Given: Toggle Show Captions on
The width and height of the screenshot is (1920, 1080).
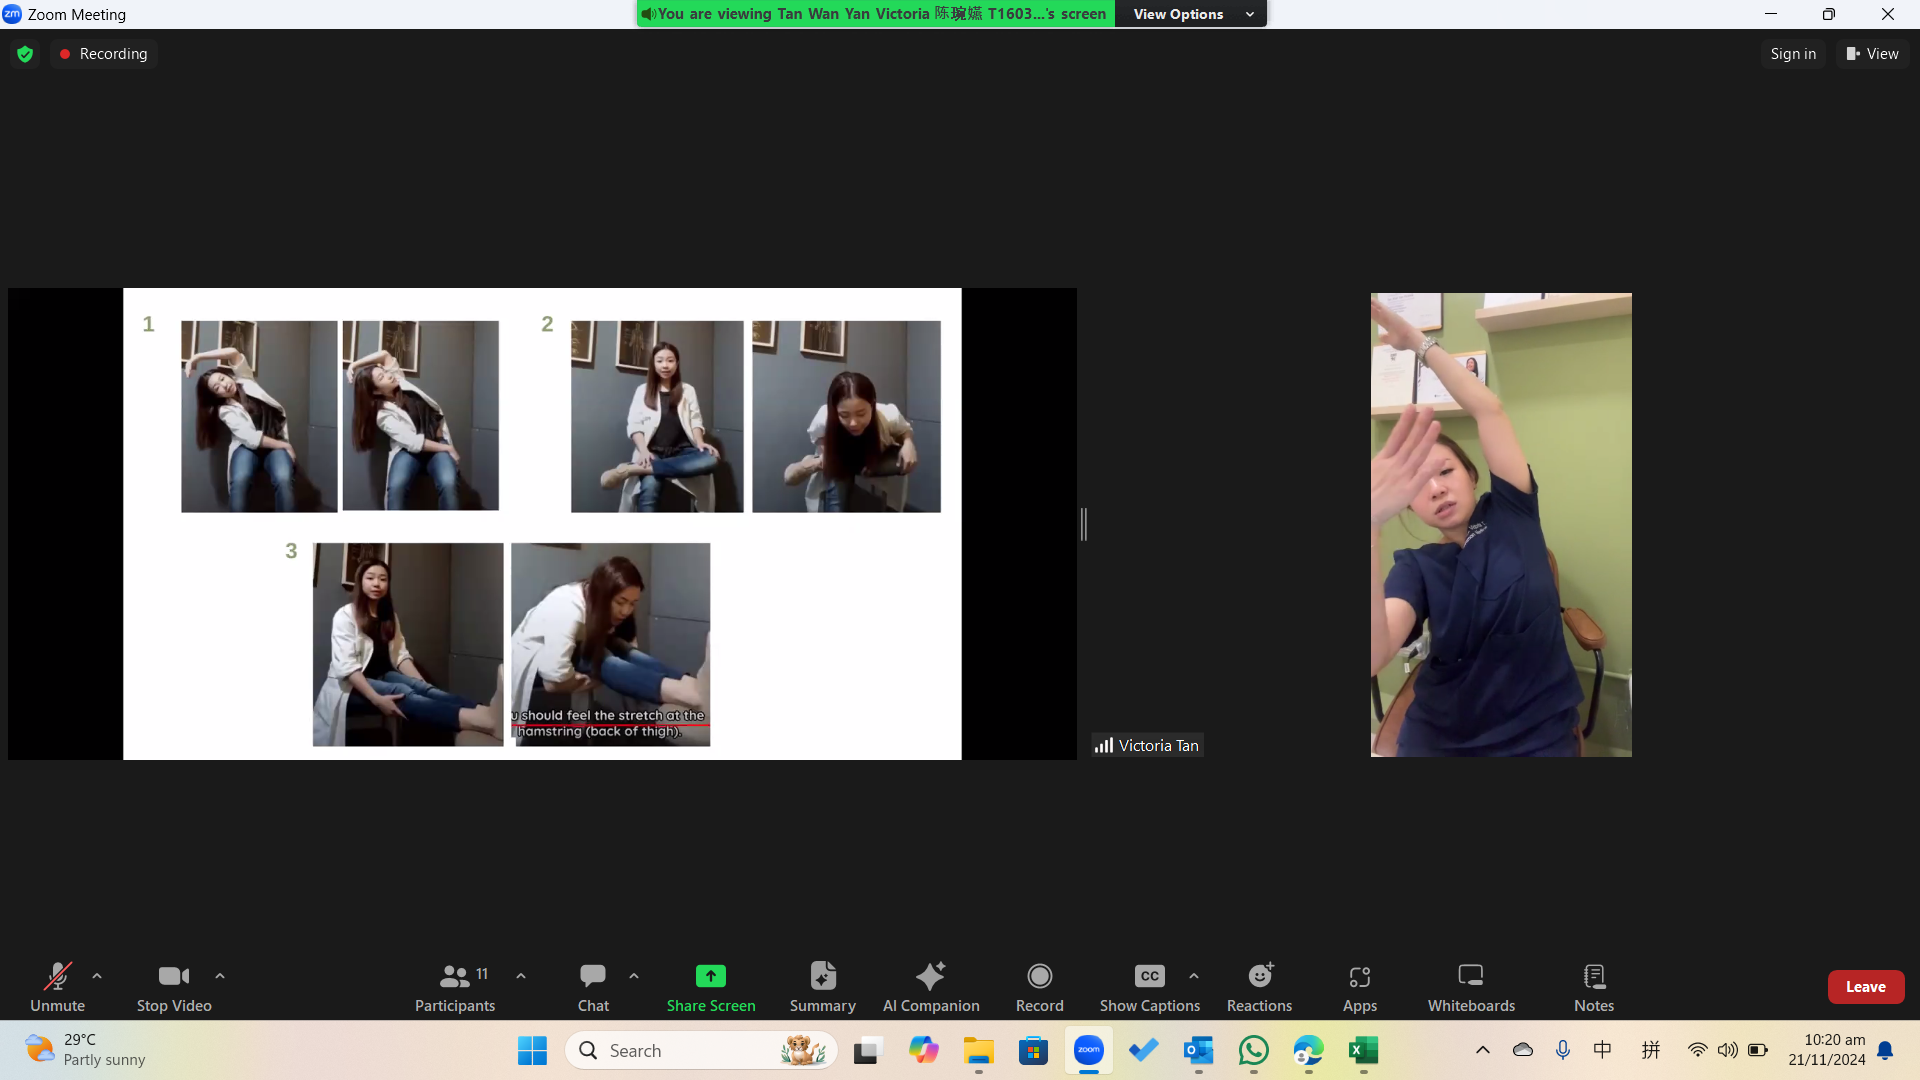Looking at the screenshot, I should (x=1149, y=986).
